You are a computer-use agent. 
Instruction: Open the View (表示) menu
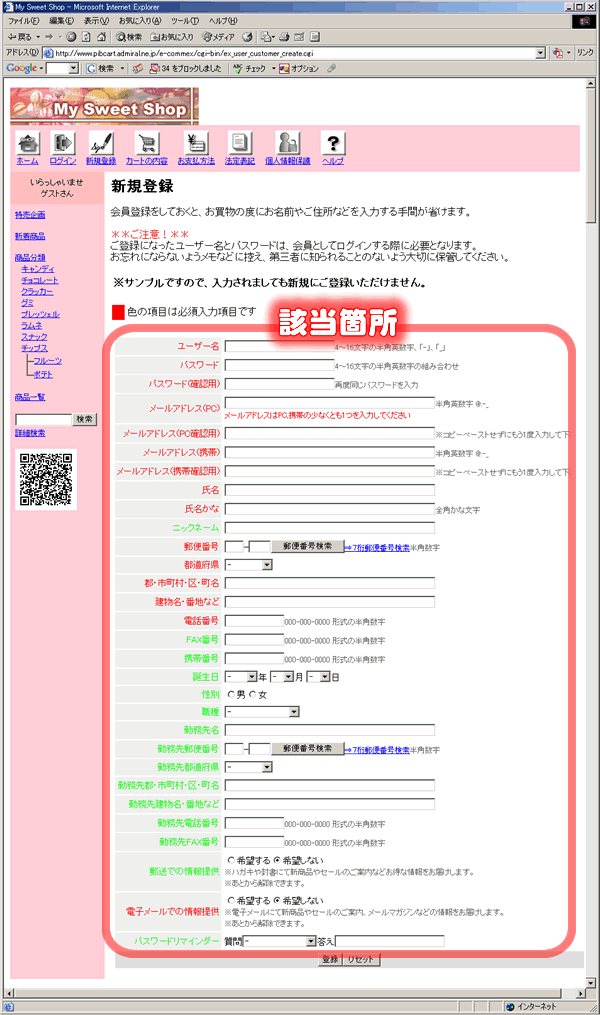pyautogui.click(x=96, y=21)
